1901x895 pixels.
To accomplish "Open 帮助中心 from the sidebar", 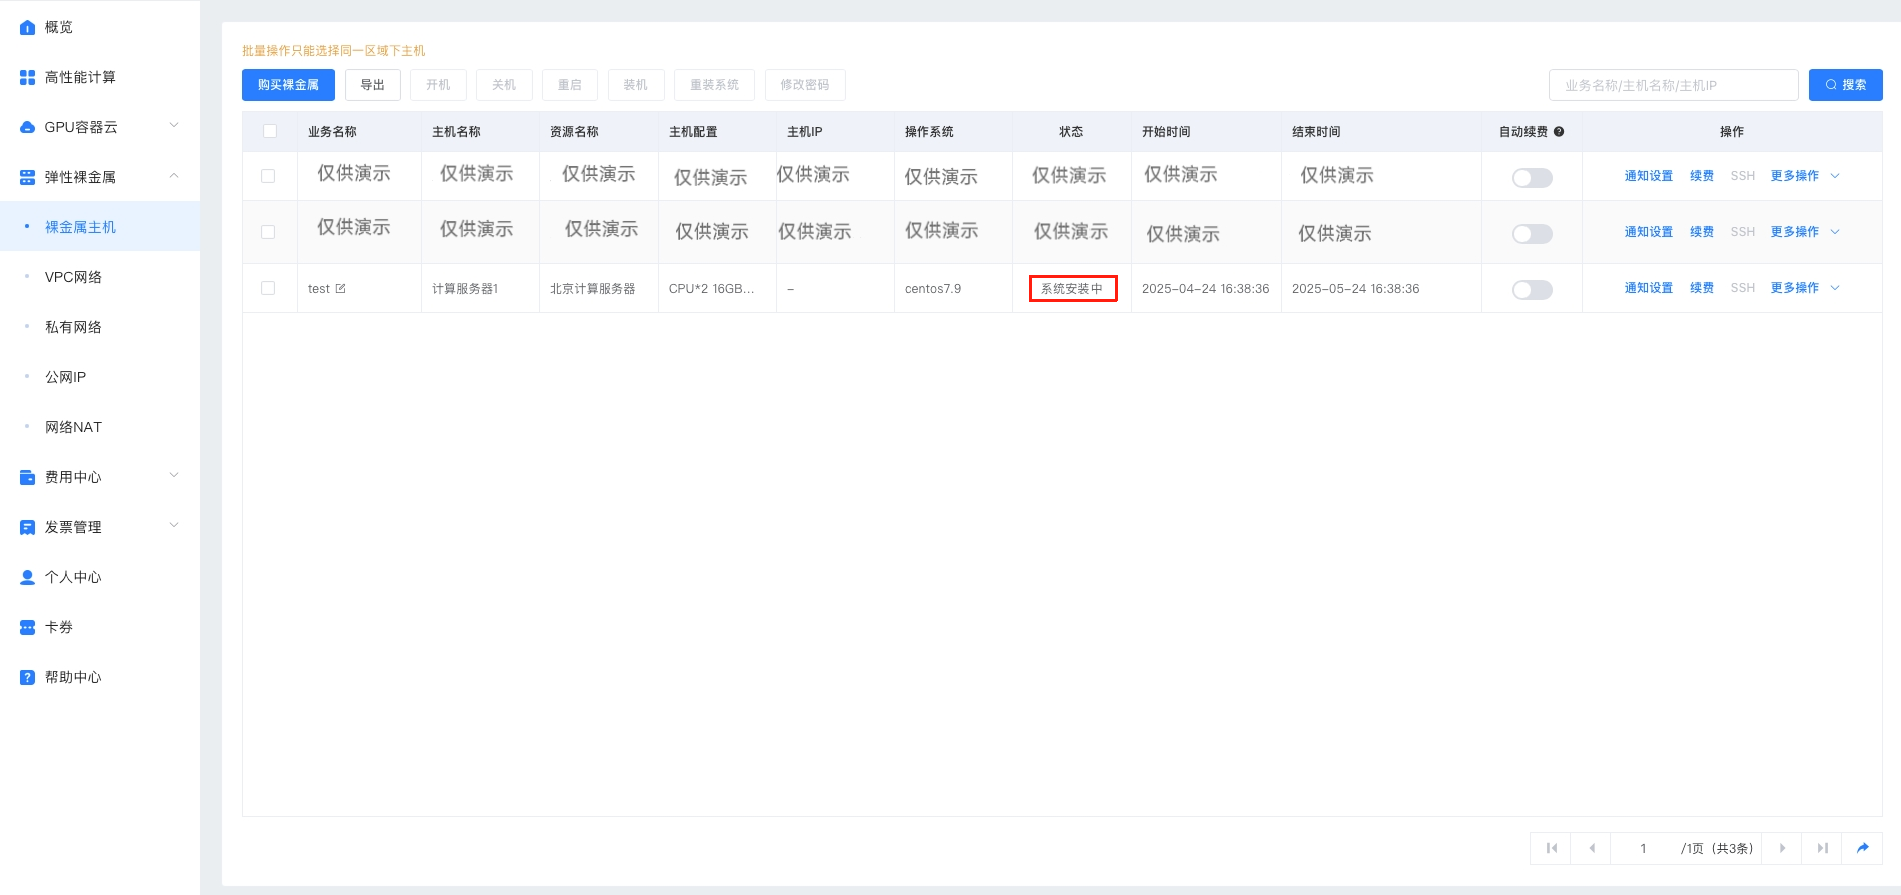I will coord(73,677).
